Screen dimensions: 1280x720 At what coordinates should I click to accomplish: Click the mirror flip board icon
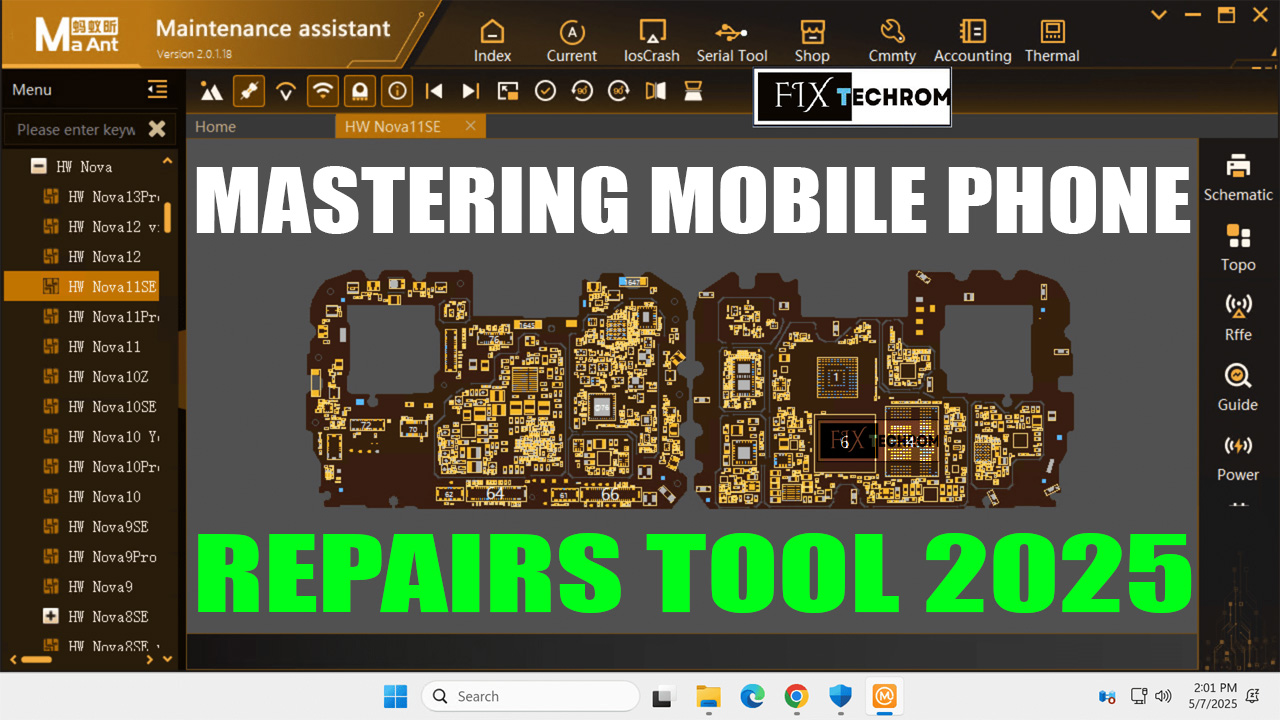[x=656, y=91]
